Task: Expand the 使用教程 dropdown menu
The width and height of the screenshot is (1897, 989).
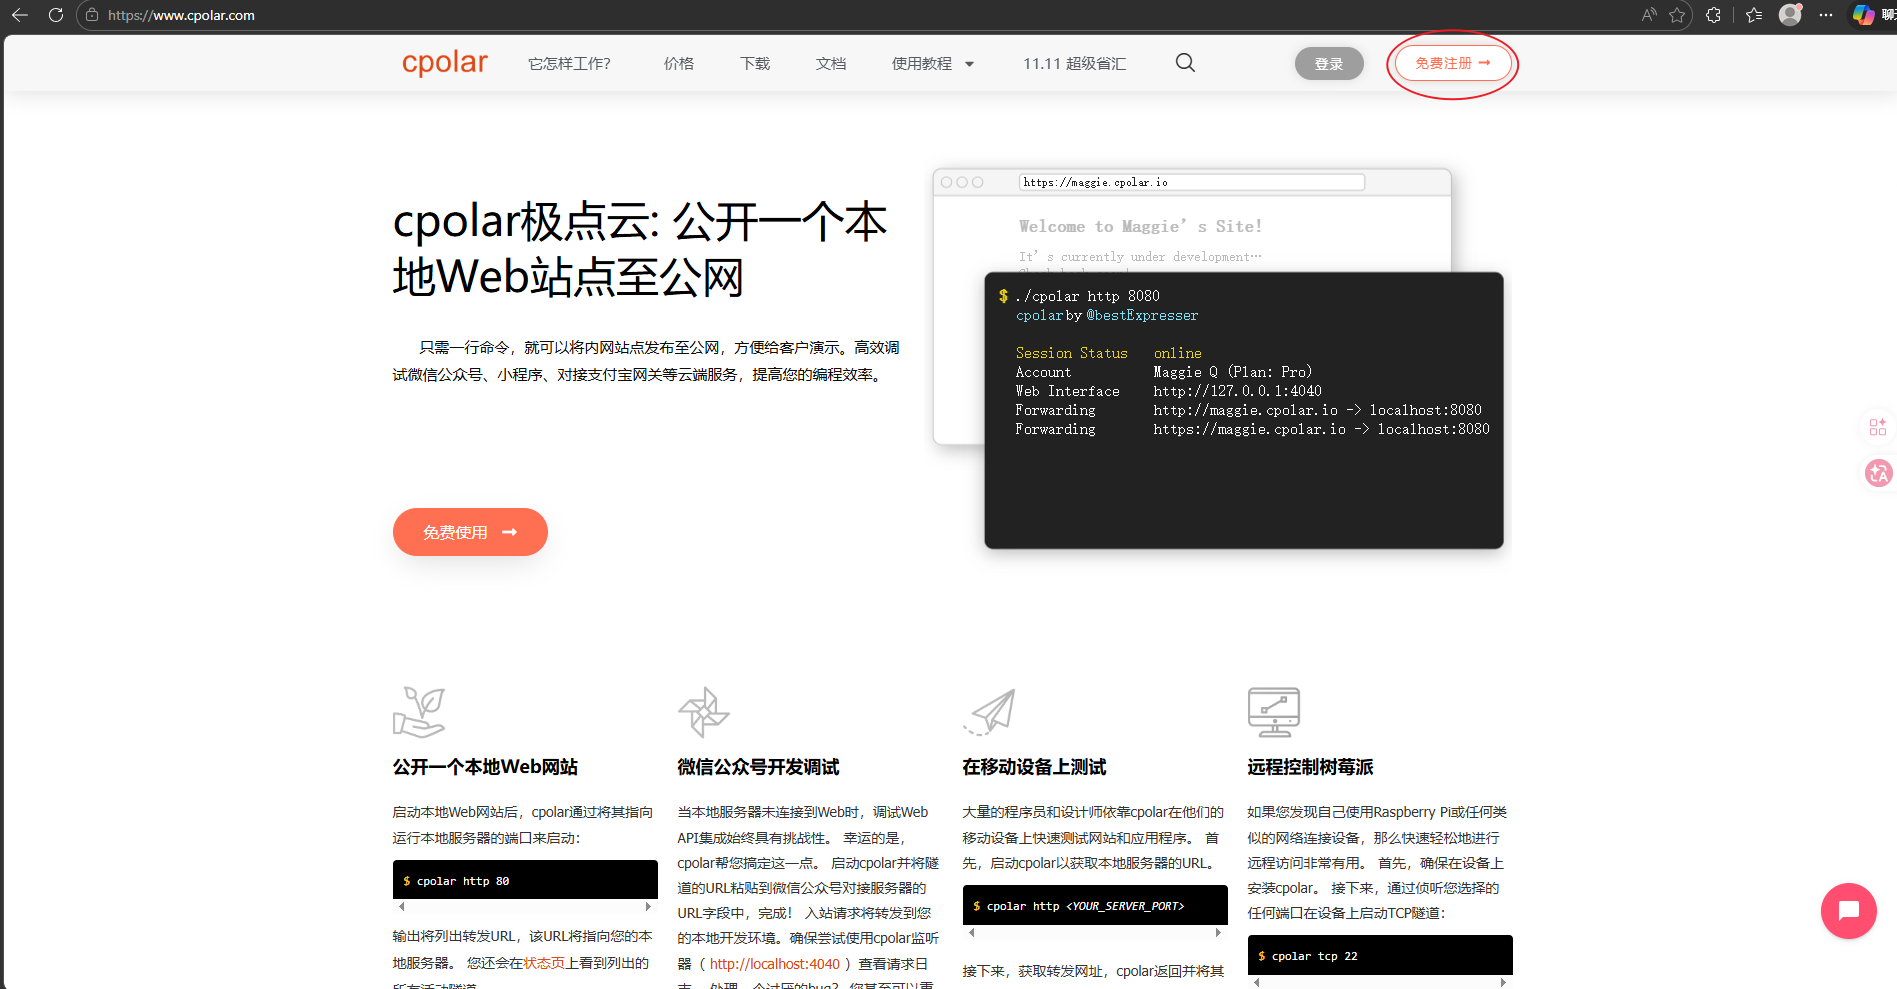Action: tap(932, 63)
